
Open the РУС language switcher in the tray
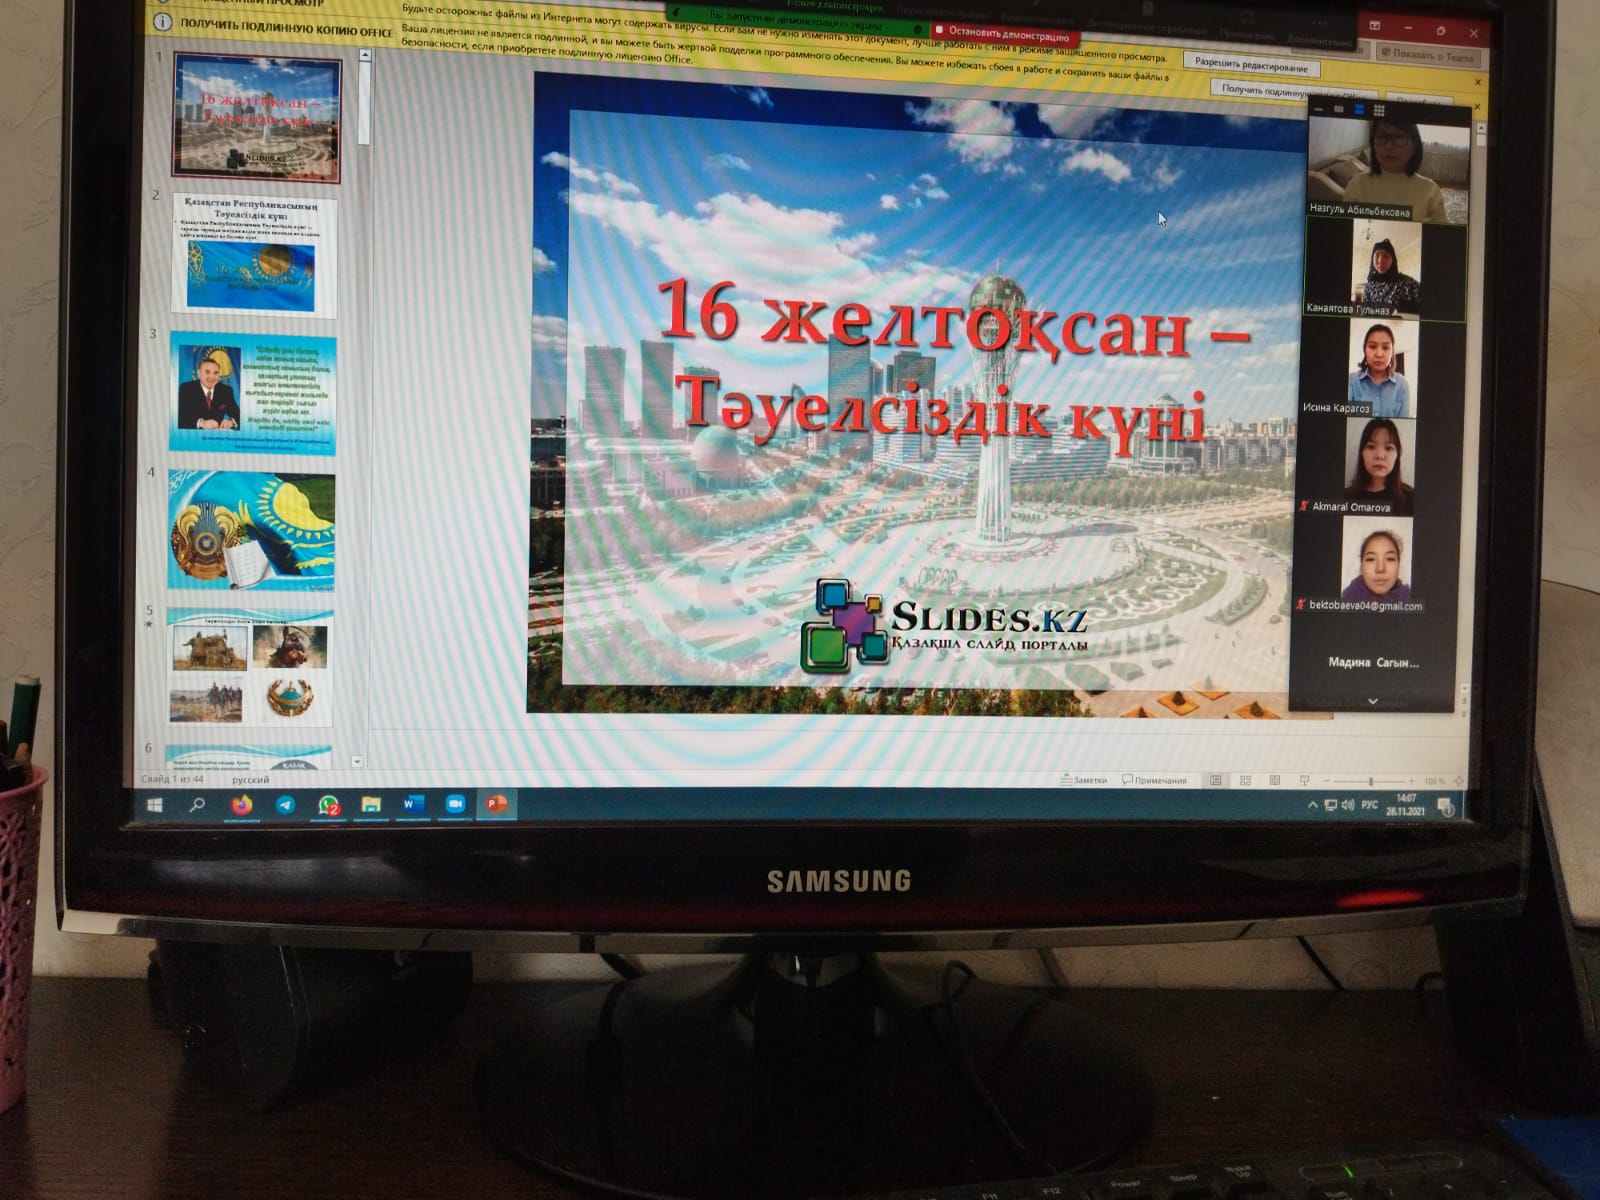click(x=1369, y=805)
